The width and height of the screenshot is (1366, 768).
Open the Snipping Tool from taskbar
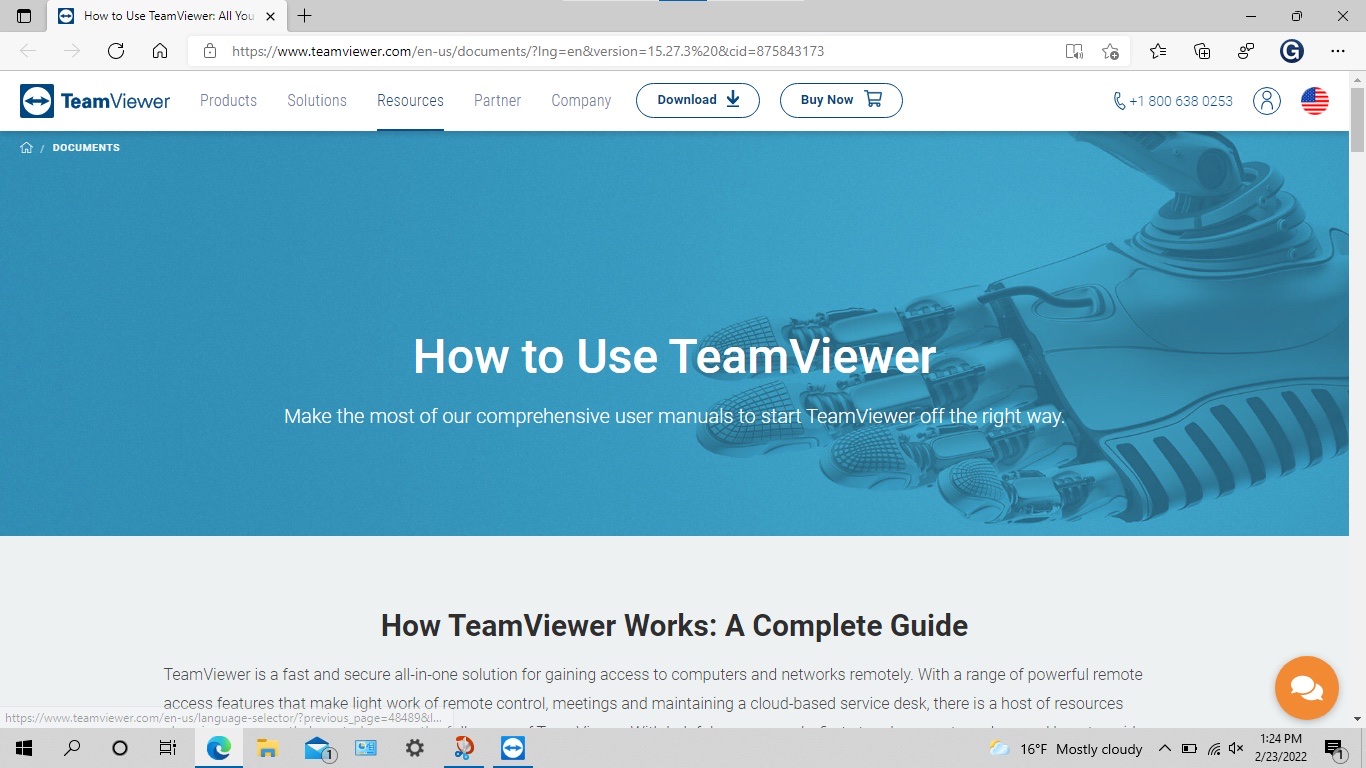pyautogui.click(x=462, y=748)
